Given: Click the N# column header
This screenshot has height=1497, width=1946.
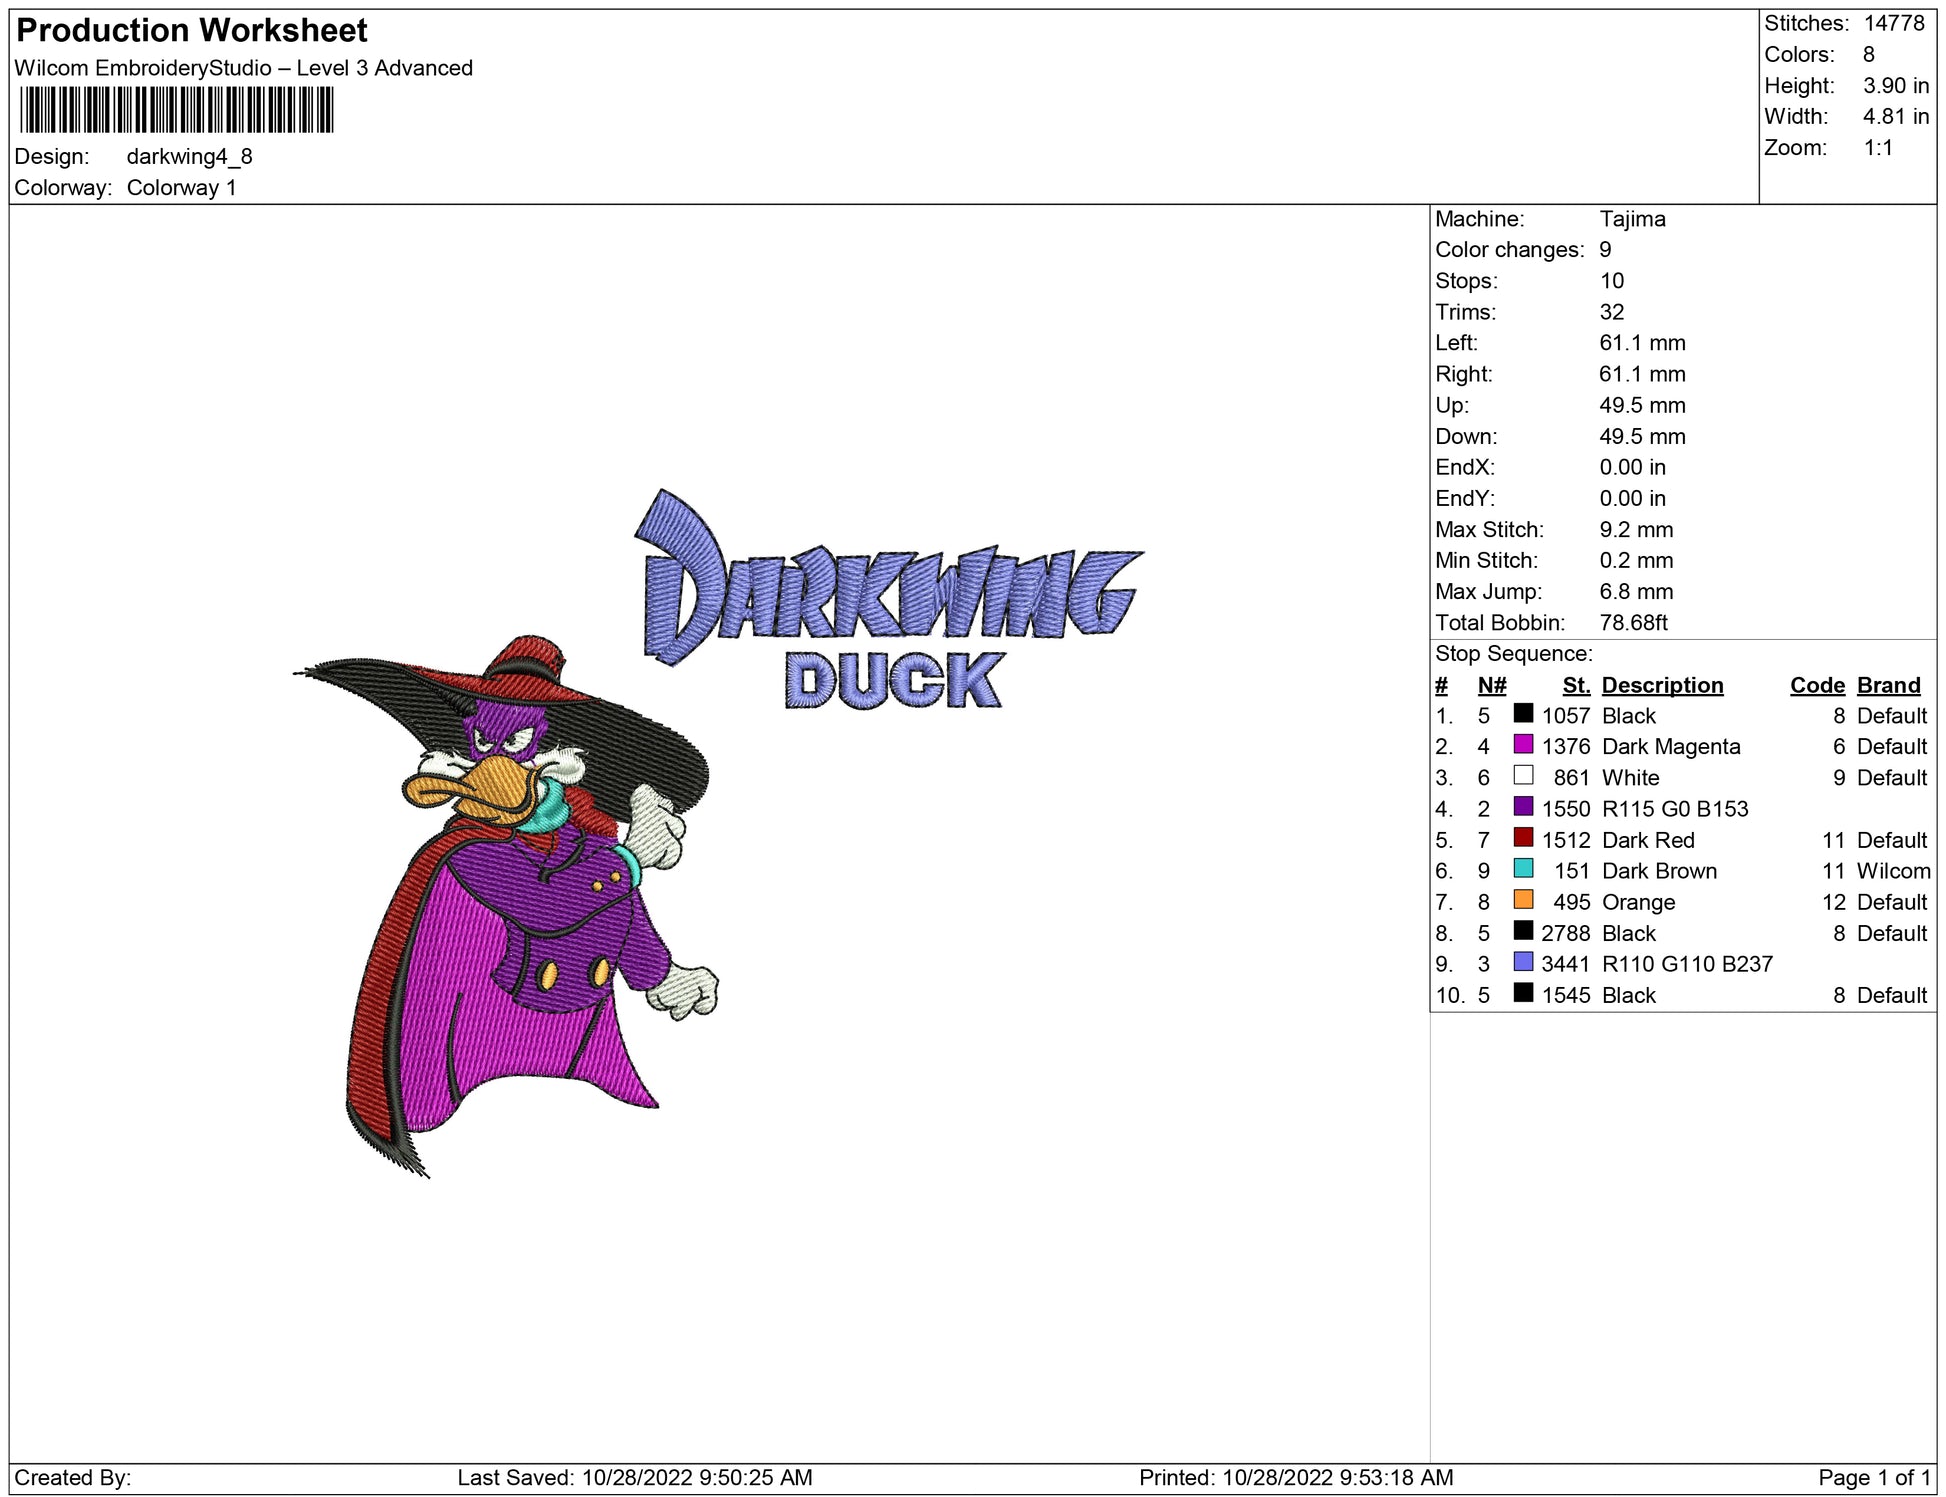Looking at the screenshot, I should (1491, 685).
